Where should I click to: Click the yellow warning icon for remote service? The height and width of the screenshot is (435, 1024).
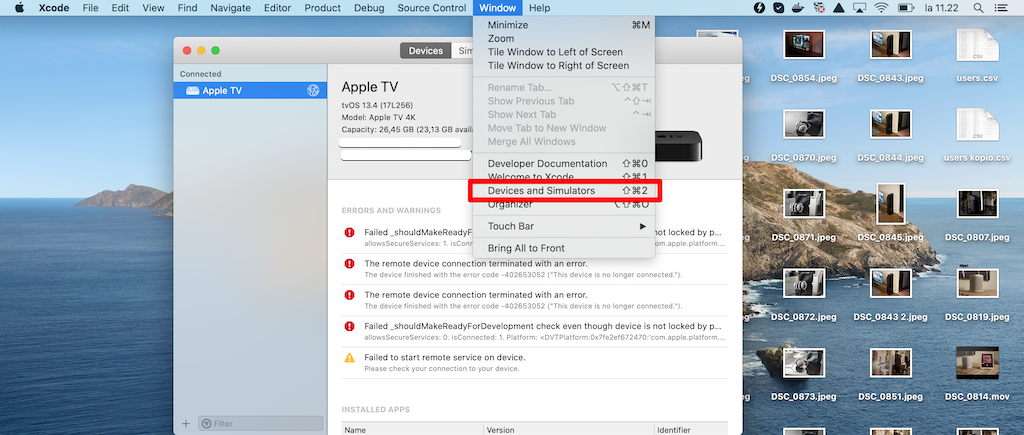pos(349,358)
